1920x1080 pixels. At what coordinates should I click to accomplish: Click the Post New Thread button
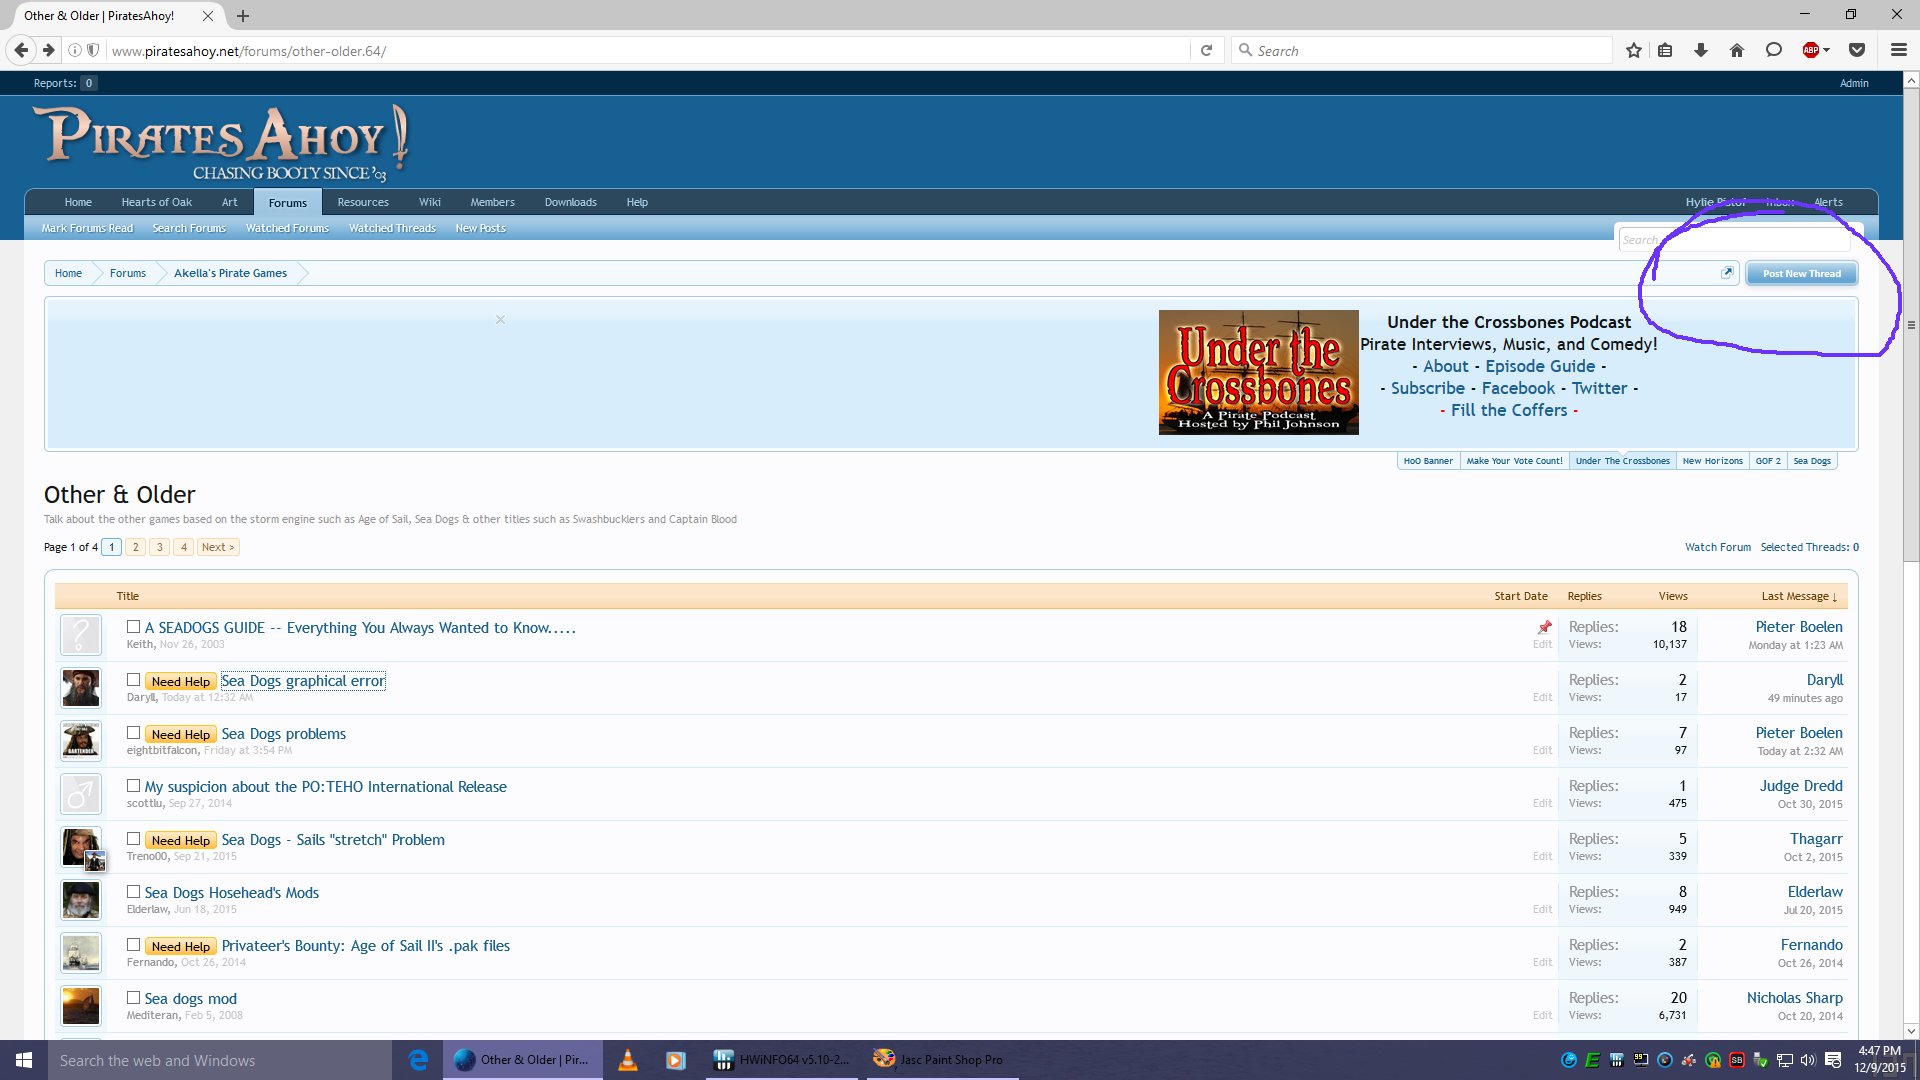click(1802, 273)
